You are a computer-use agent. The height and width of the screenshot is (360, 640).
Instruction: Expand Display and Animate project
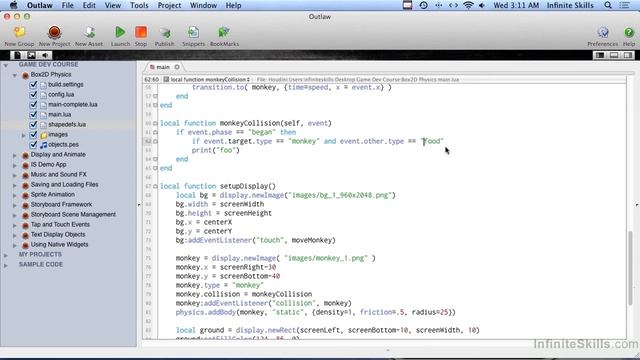(15, 155)
